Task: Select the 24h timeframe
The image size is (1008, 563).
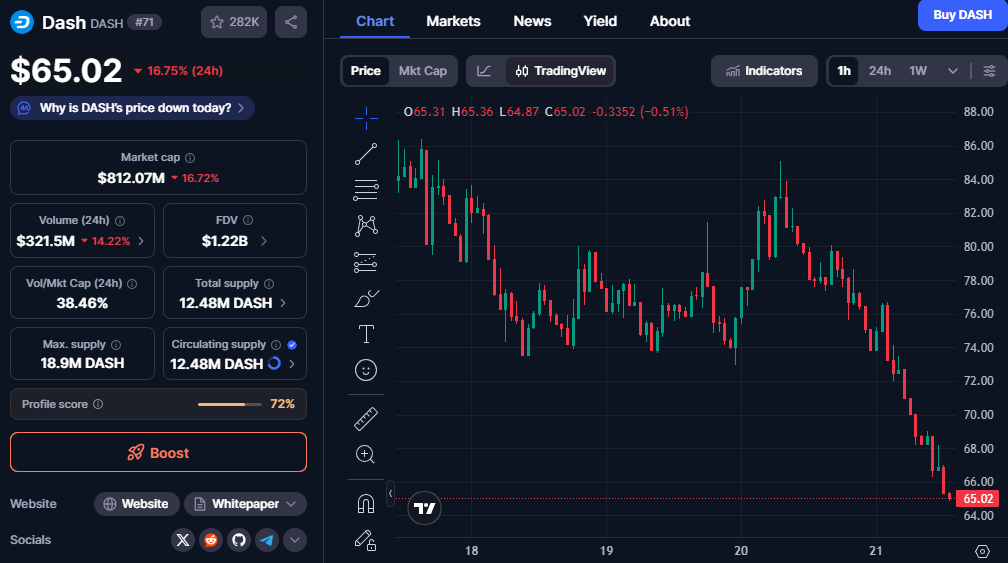Action: 880,71
